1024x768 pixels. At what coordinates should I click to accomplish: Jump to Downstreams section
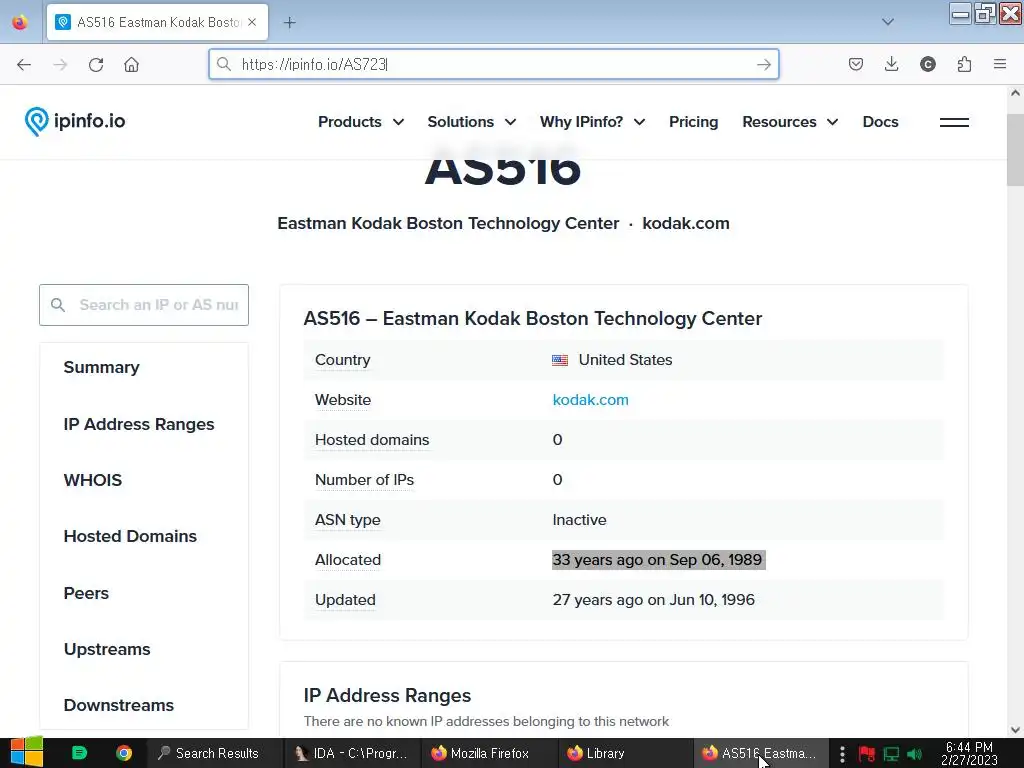[119, 705]
